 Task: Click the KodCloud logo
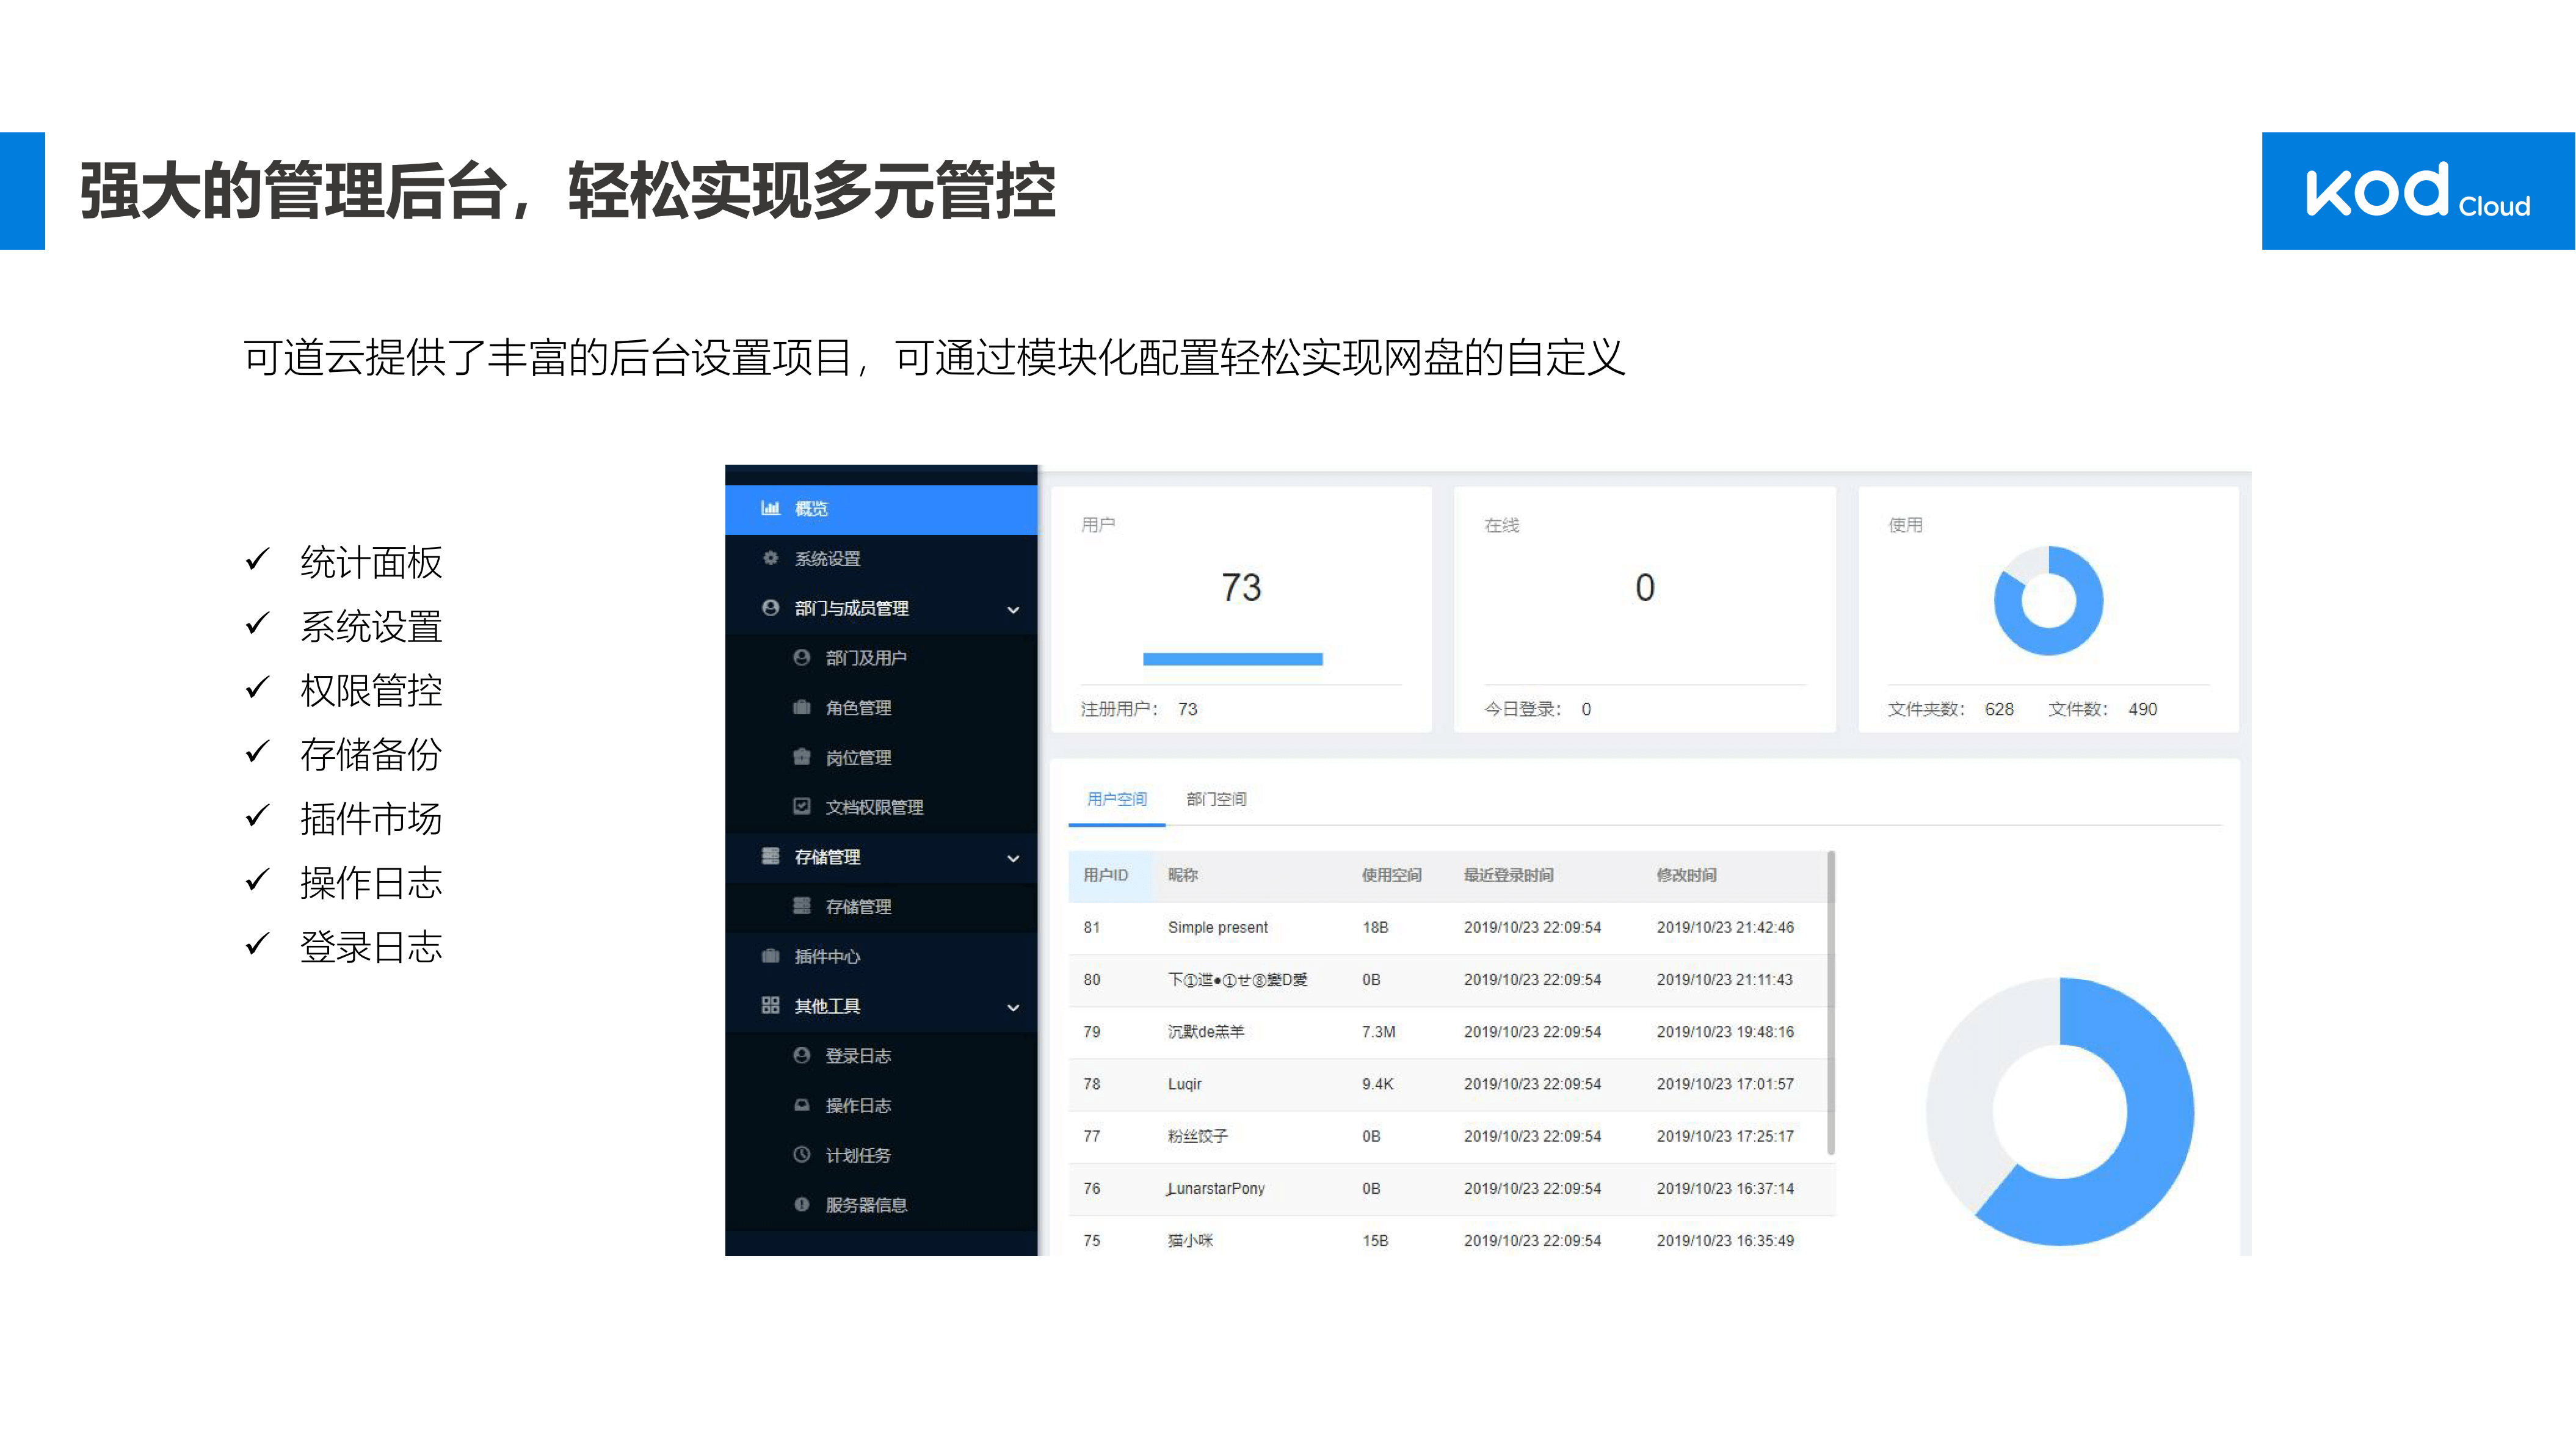[2418, 190]
